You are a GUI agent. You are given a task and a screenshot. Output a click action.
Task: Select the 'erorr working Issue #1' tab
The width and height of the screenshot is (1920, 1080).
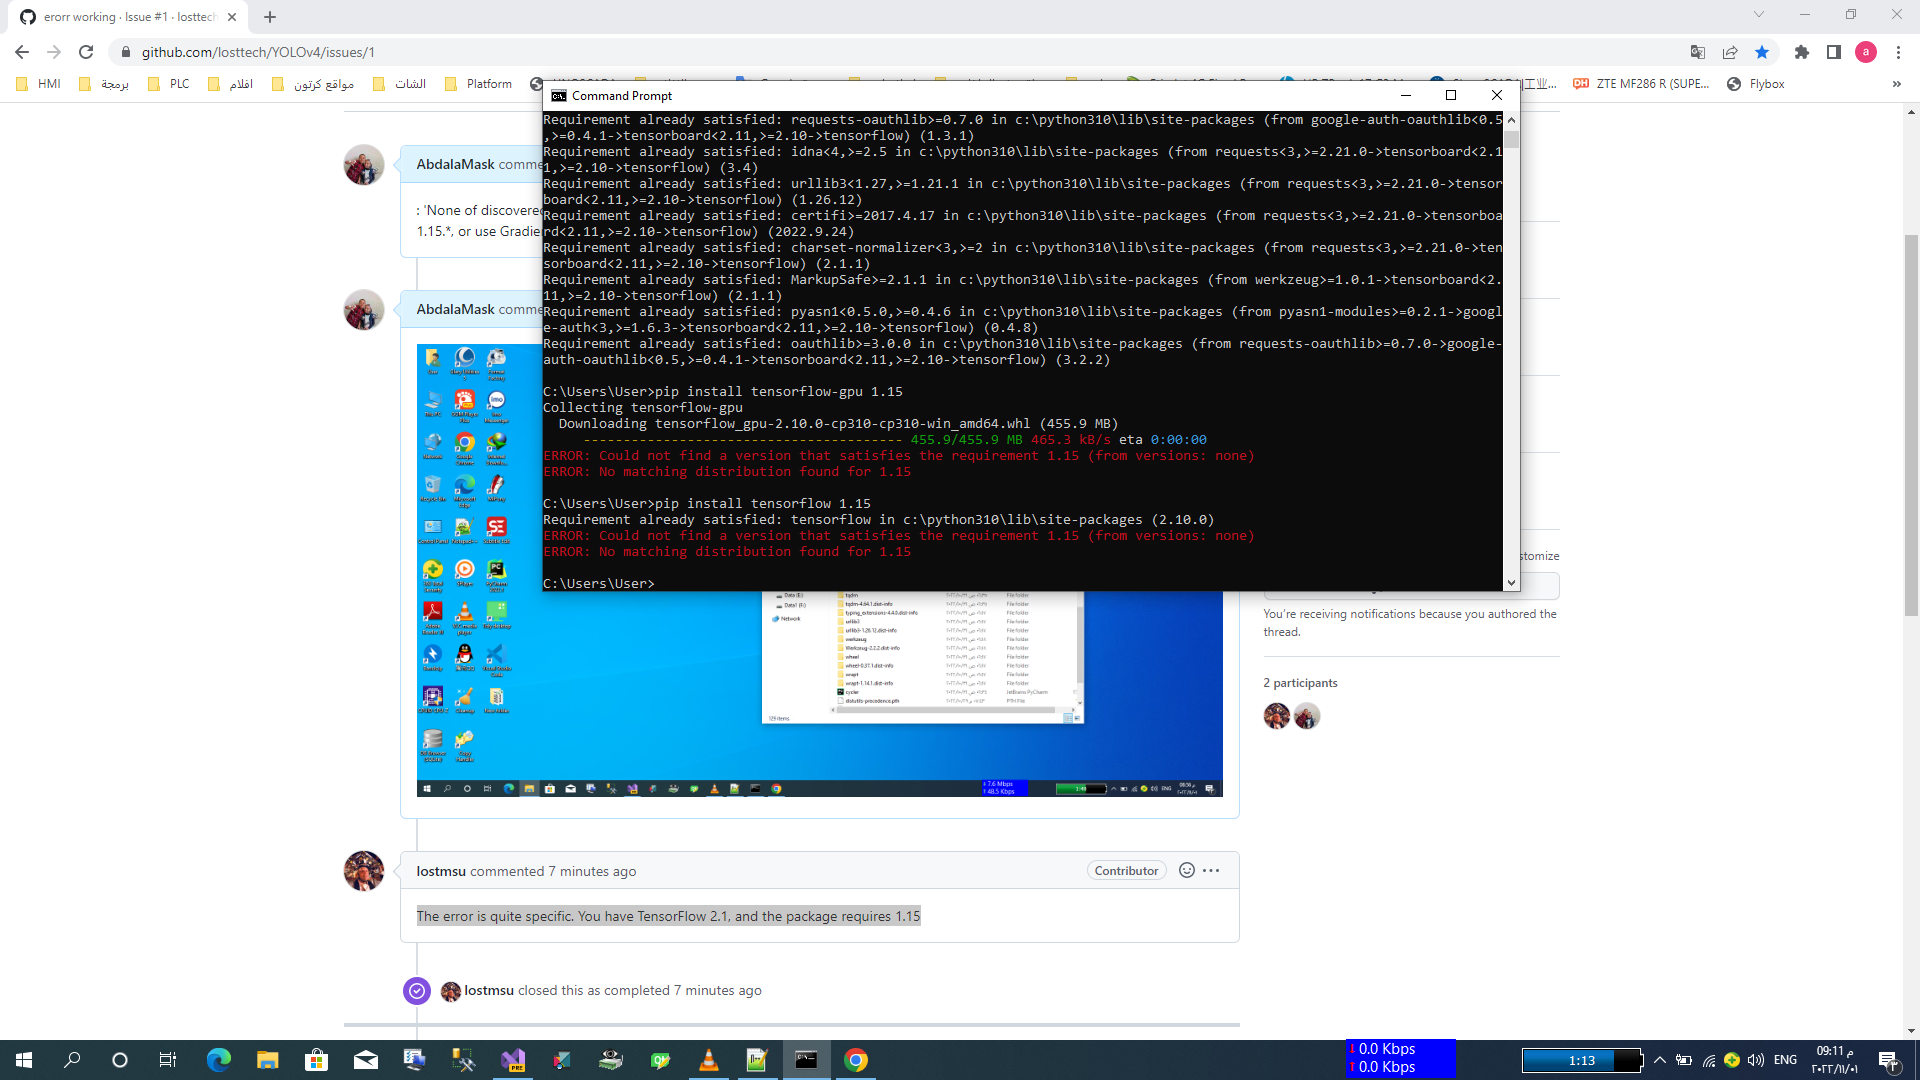coord(120,16)
